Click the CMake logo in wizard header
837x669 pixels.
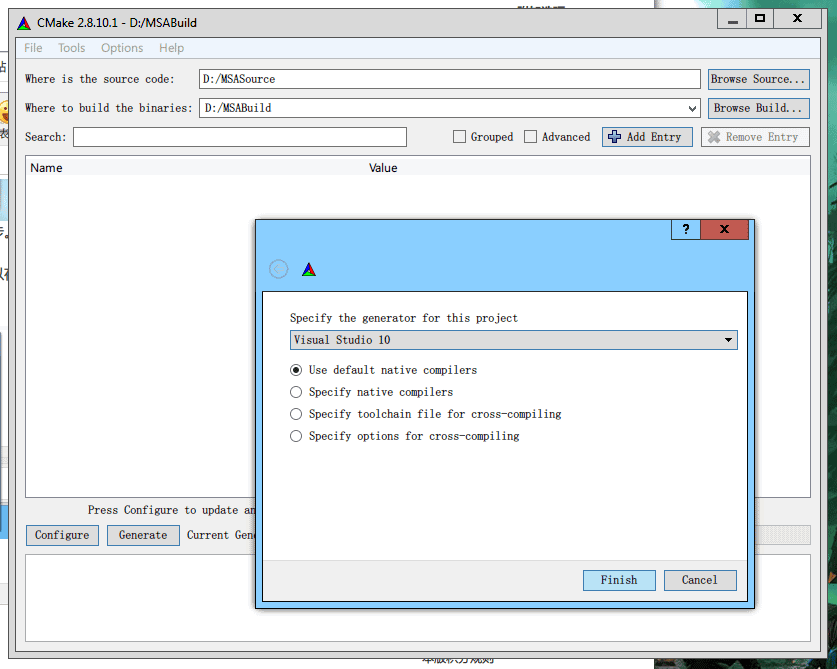[309, 269]
